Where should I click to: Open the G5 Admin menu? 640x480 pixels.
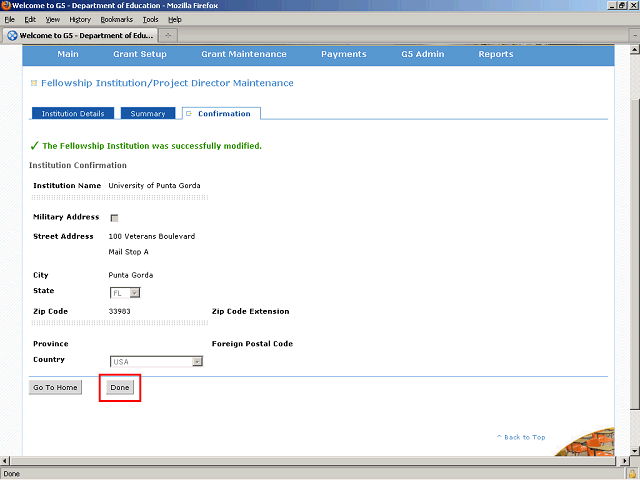tap(422, 54)
